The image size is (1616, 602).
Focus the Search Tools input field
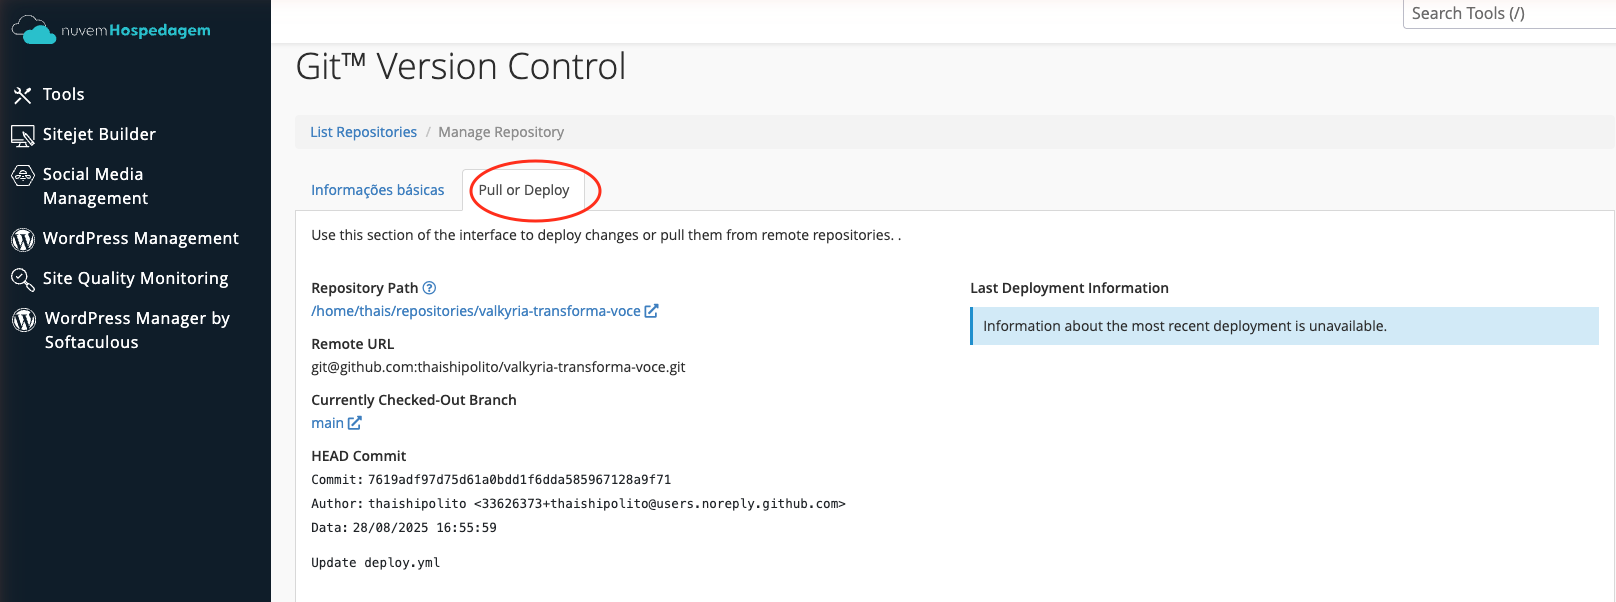[1509, 14]
